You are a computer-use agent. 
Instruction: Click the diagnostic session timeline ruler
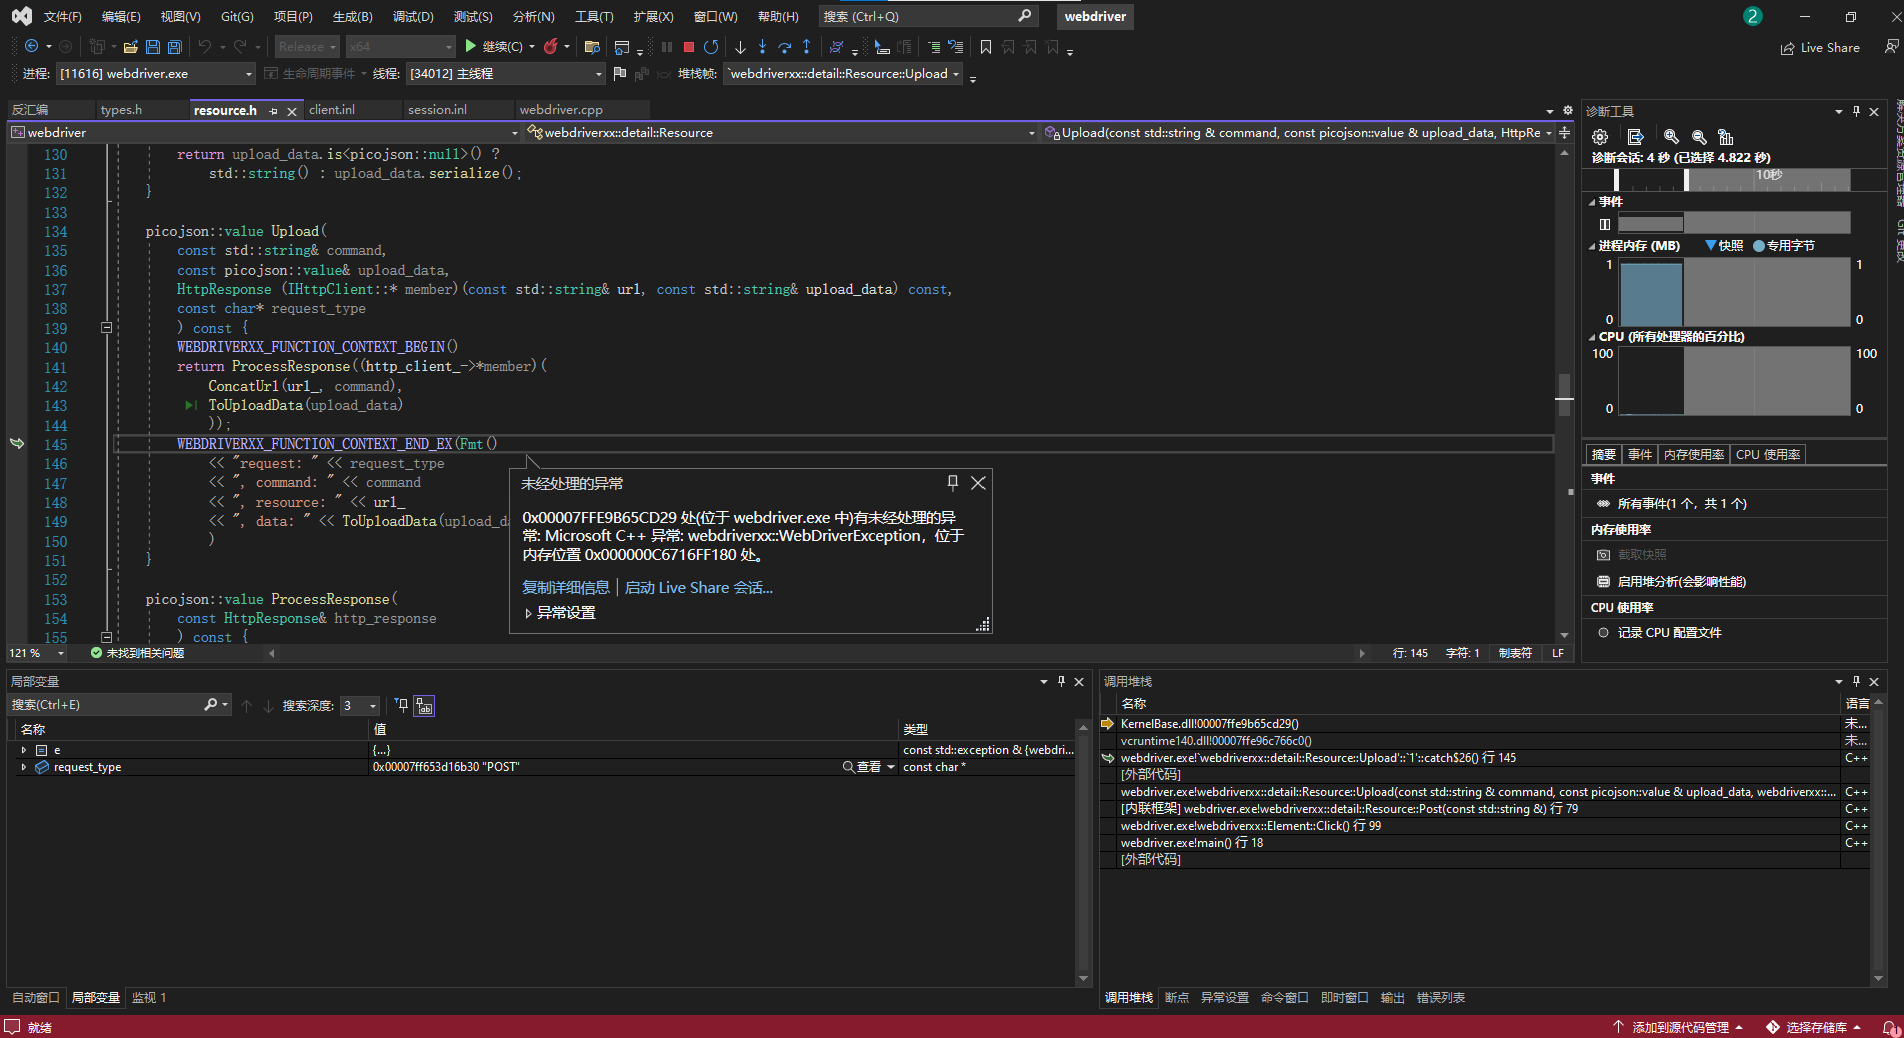click(1732, 179)
